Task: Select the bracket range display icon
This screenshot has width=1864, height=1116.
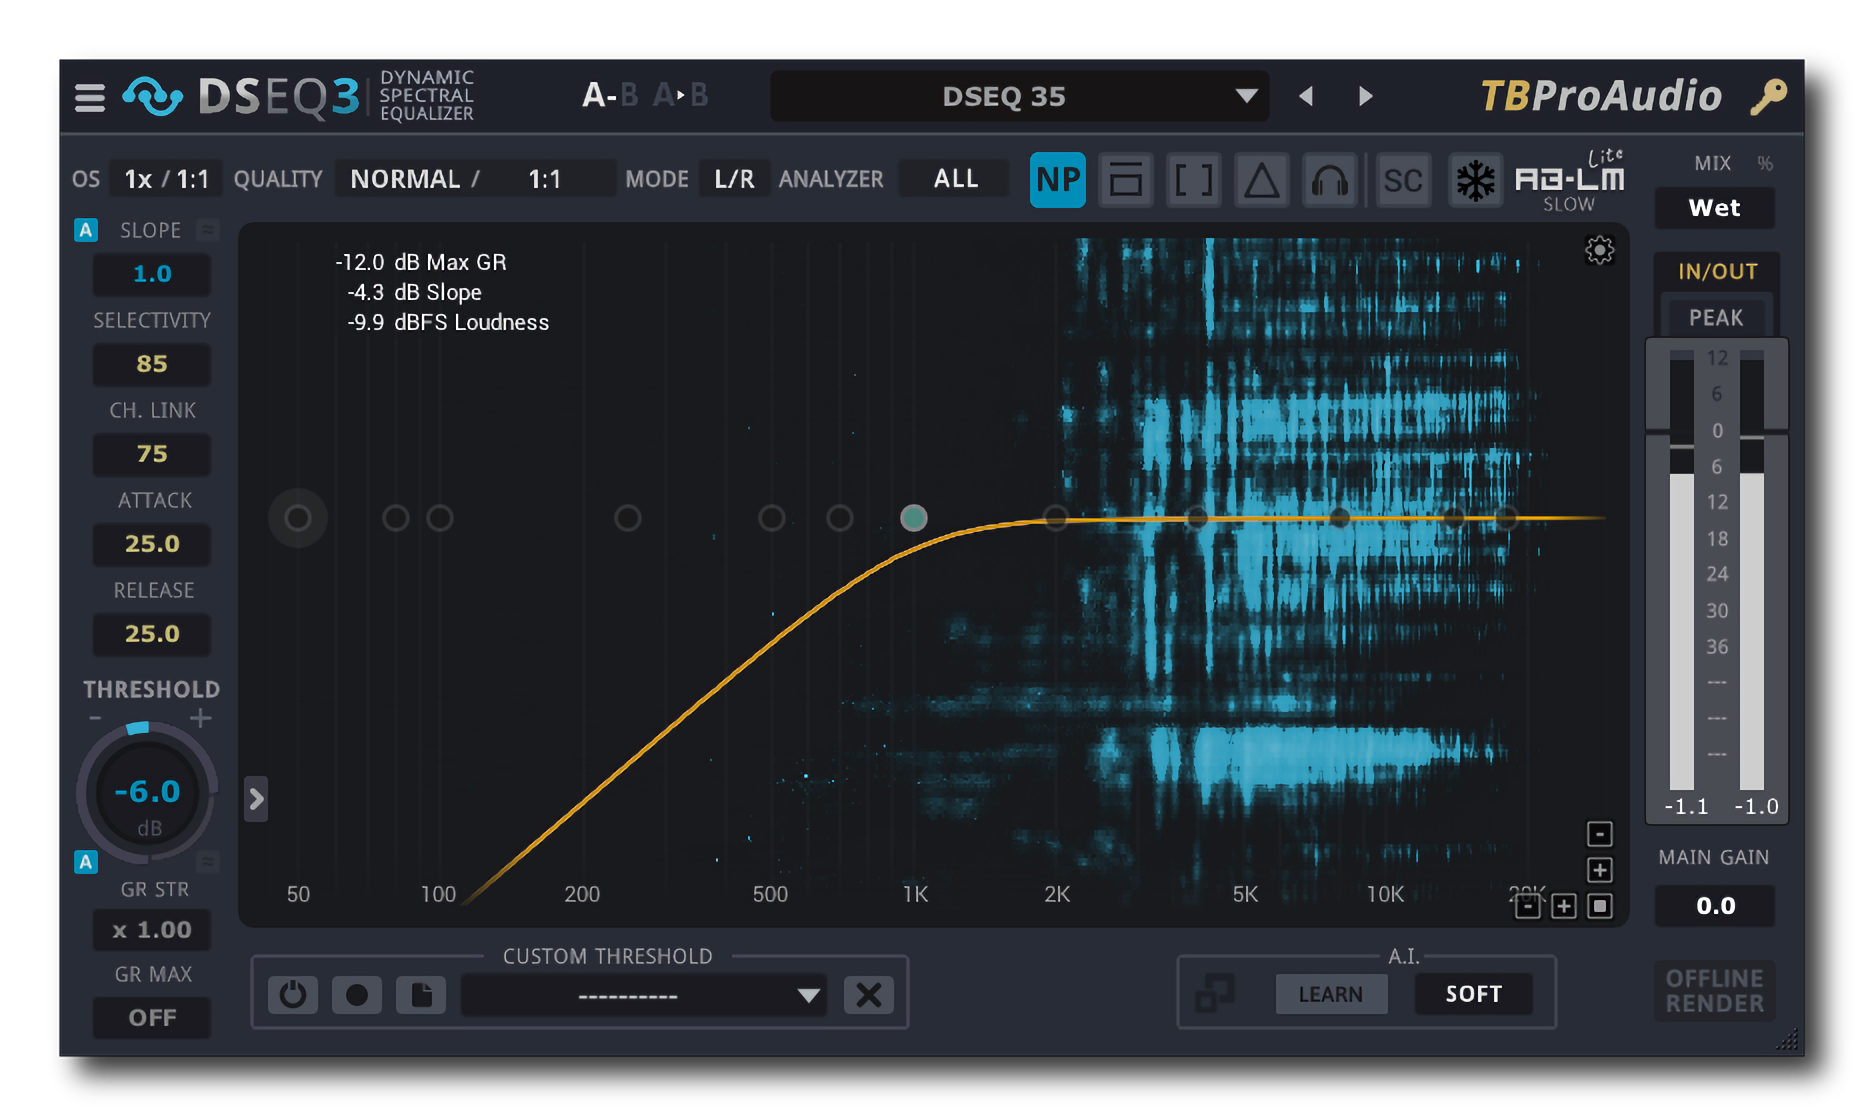Action: 1193,181
